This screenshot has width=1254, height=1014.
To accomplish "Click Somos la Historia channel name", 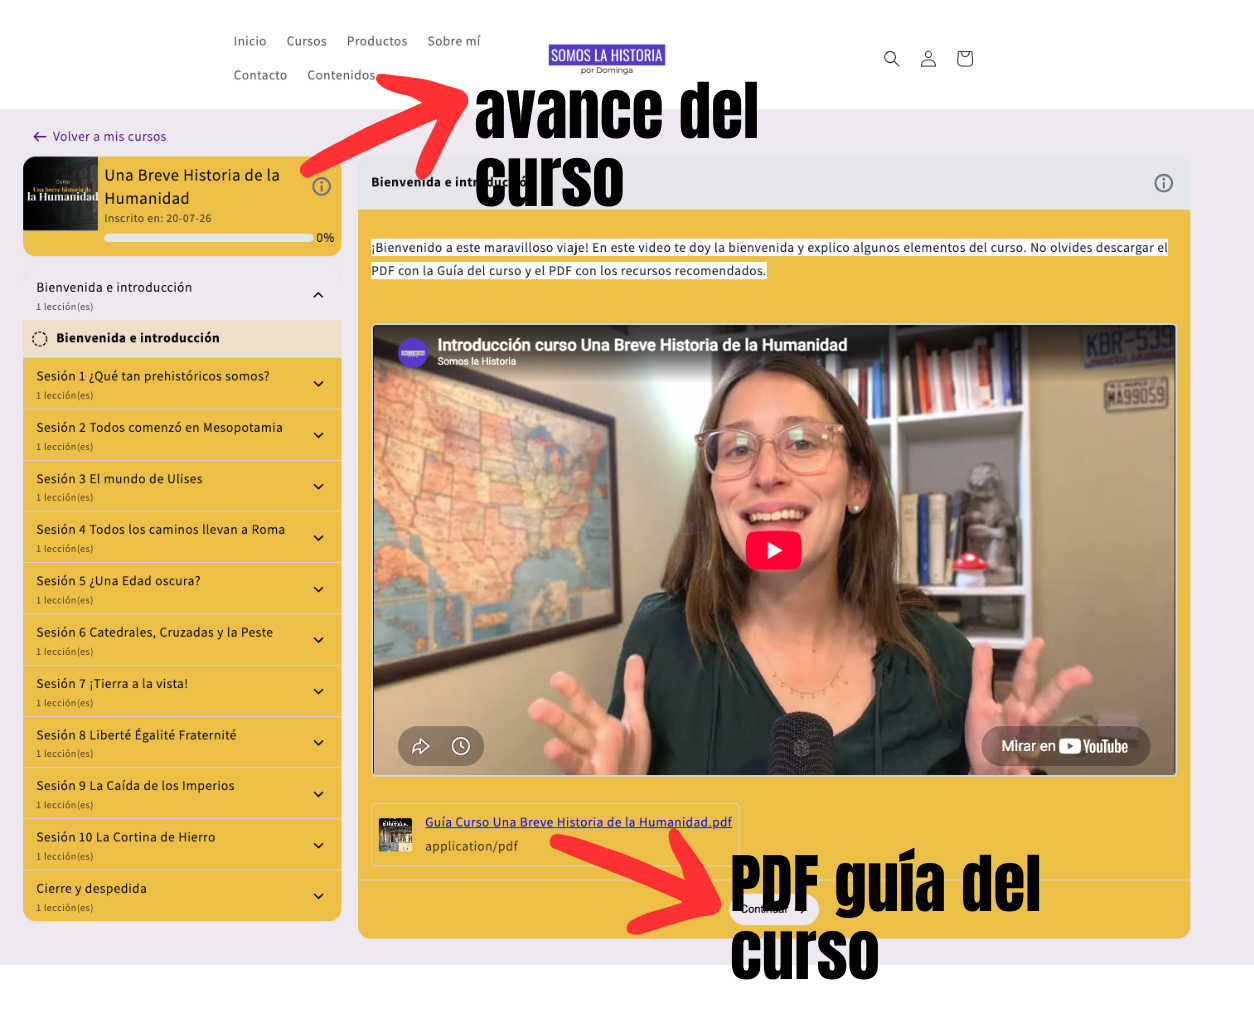I will coord(477,362).
